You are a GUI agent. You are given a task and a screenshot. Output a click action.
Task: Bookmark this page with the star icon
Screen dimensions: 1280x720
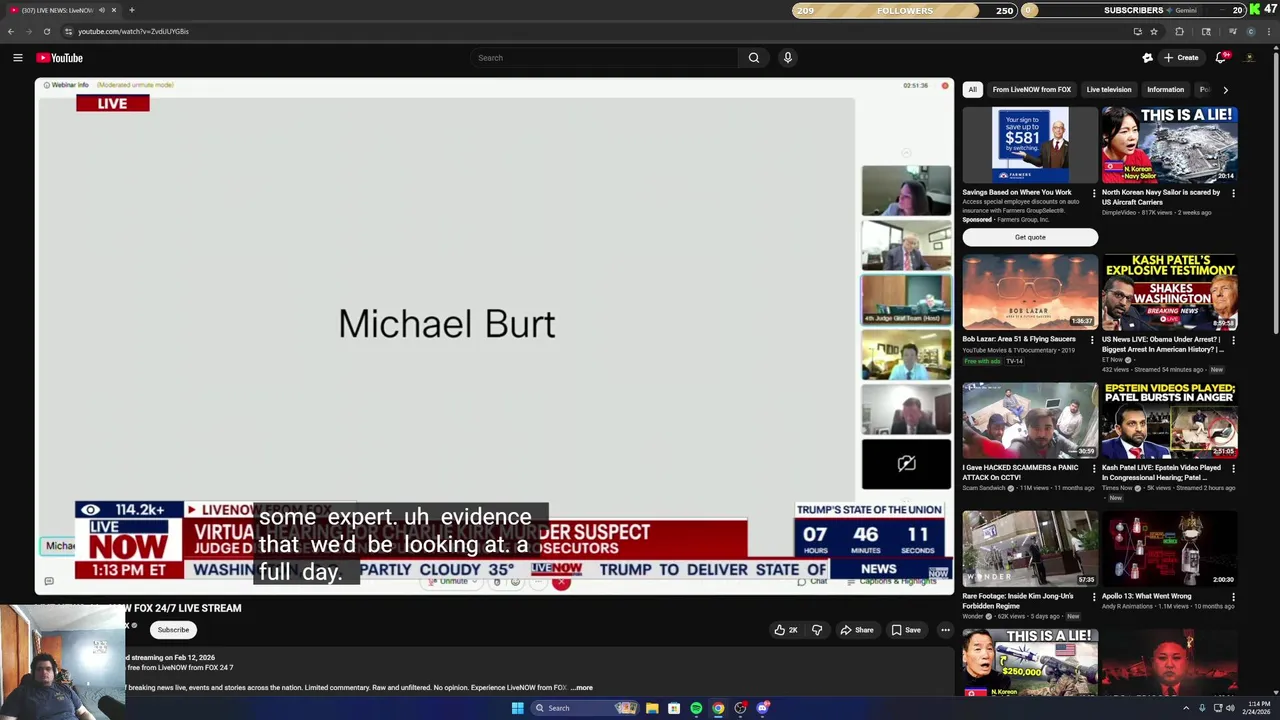point(1154,31)
